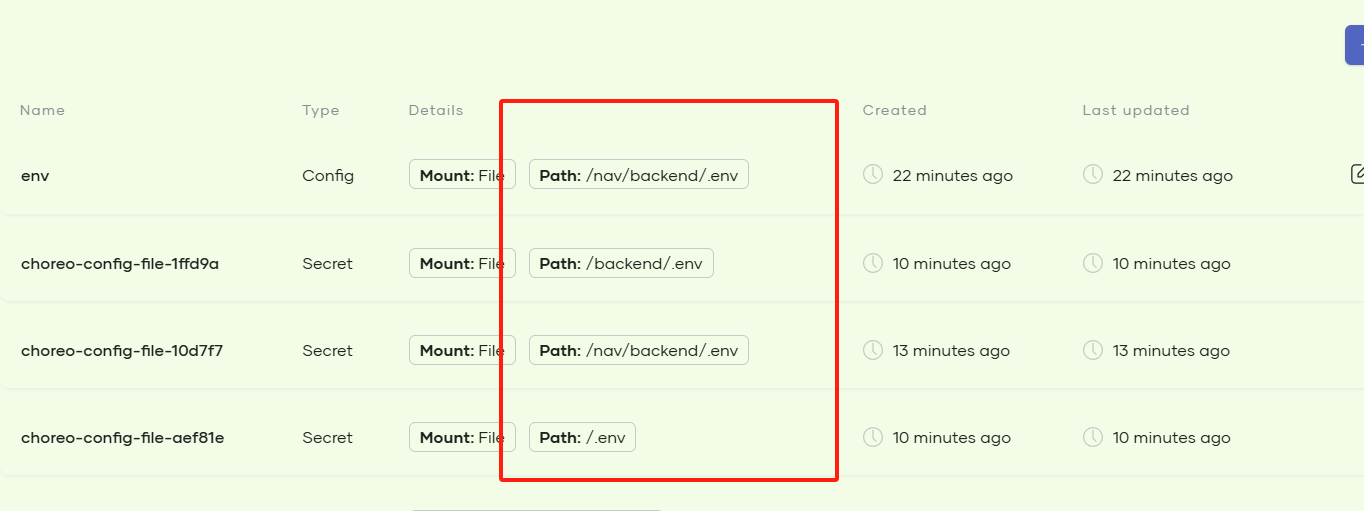Screen dimensions: 1364x511
Task: Click the clock icon beside env's created time
Action: [x=873, y=175]
